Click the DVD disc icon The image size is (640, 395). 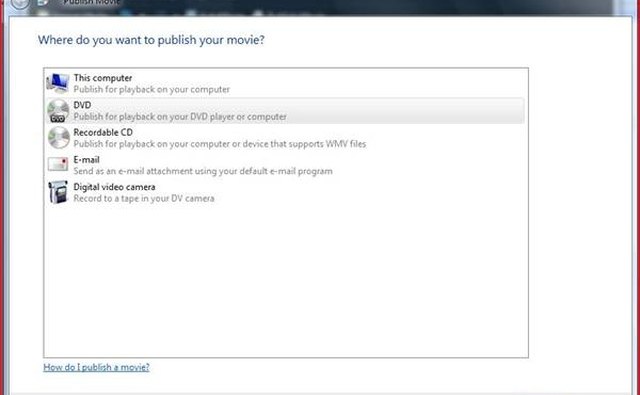click(58, 111)
